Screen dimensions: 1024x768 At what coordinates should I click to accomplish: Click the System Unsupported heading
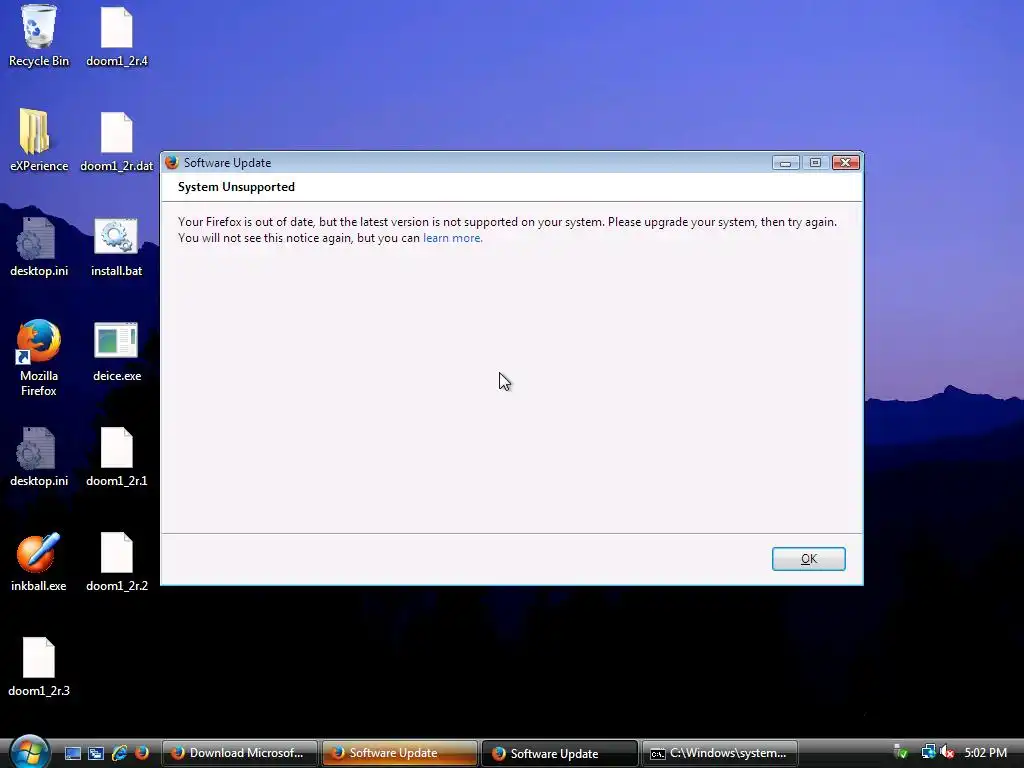(x=236, y=187)
